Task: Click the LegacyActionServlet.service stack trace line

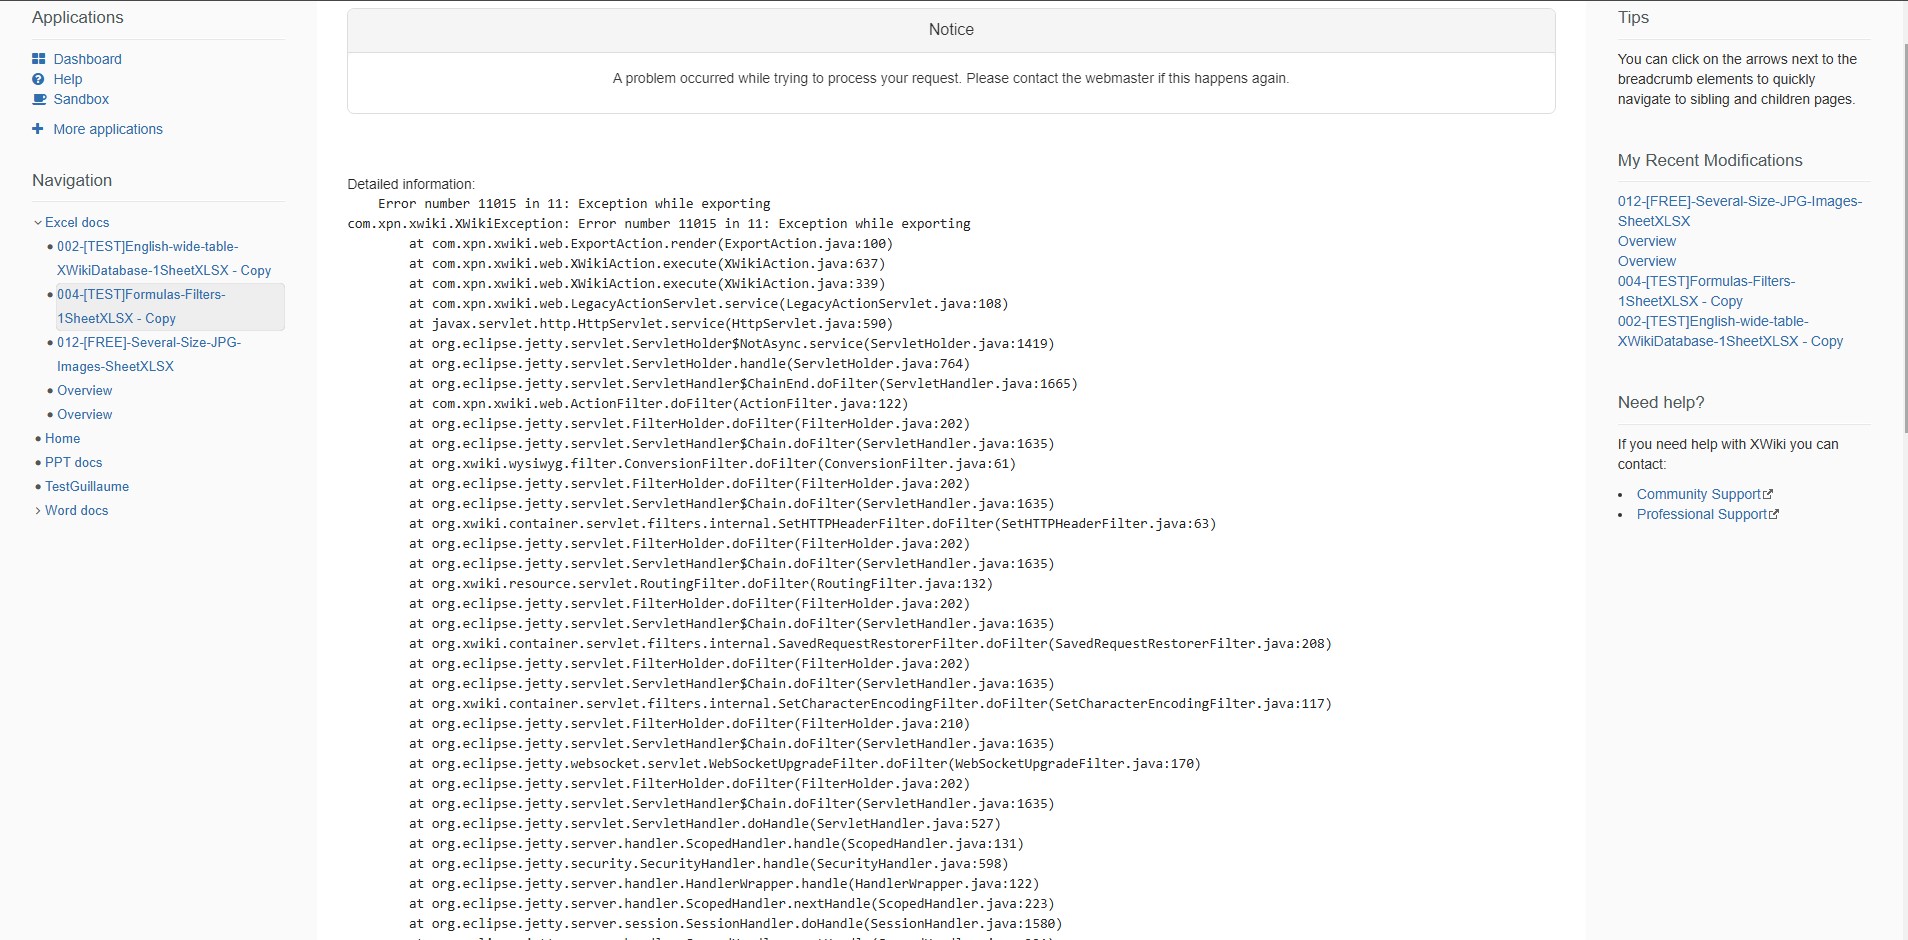Action: pyautogui.click(x=709, y=304)
